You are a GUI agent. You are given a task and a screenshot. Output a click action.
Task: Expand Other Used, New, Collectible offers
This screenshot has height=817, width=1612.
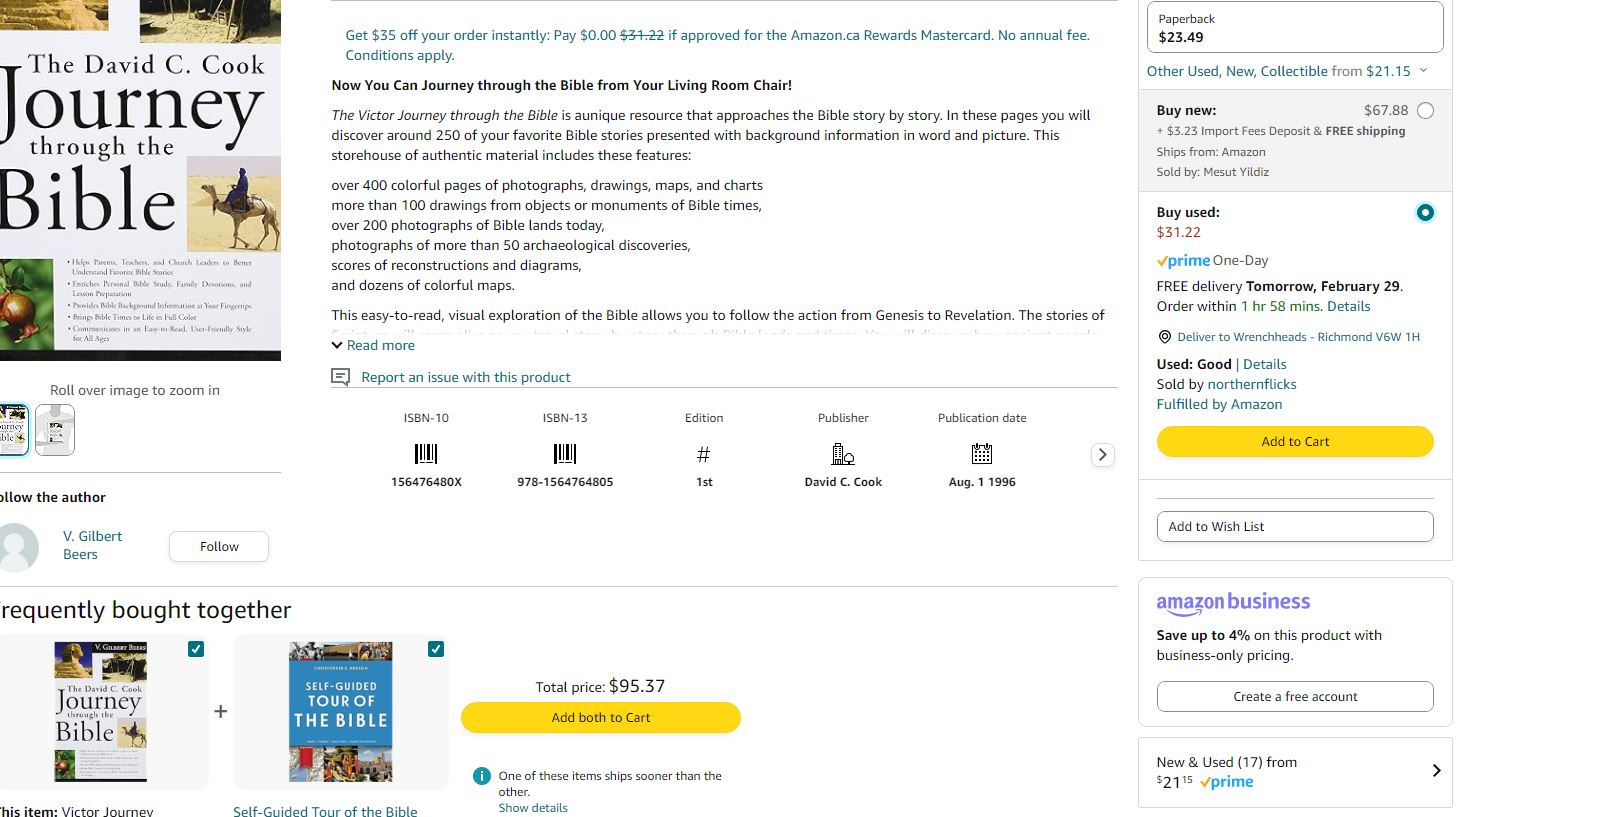(1287, 71)
